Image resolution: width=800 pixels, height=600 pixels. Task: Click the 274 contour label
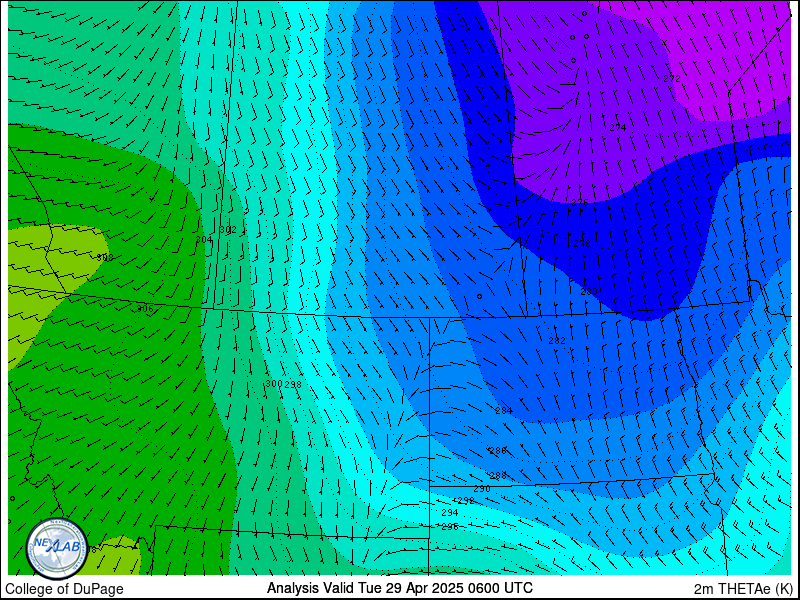[618, 128]
